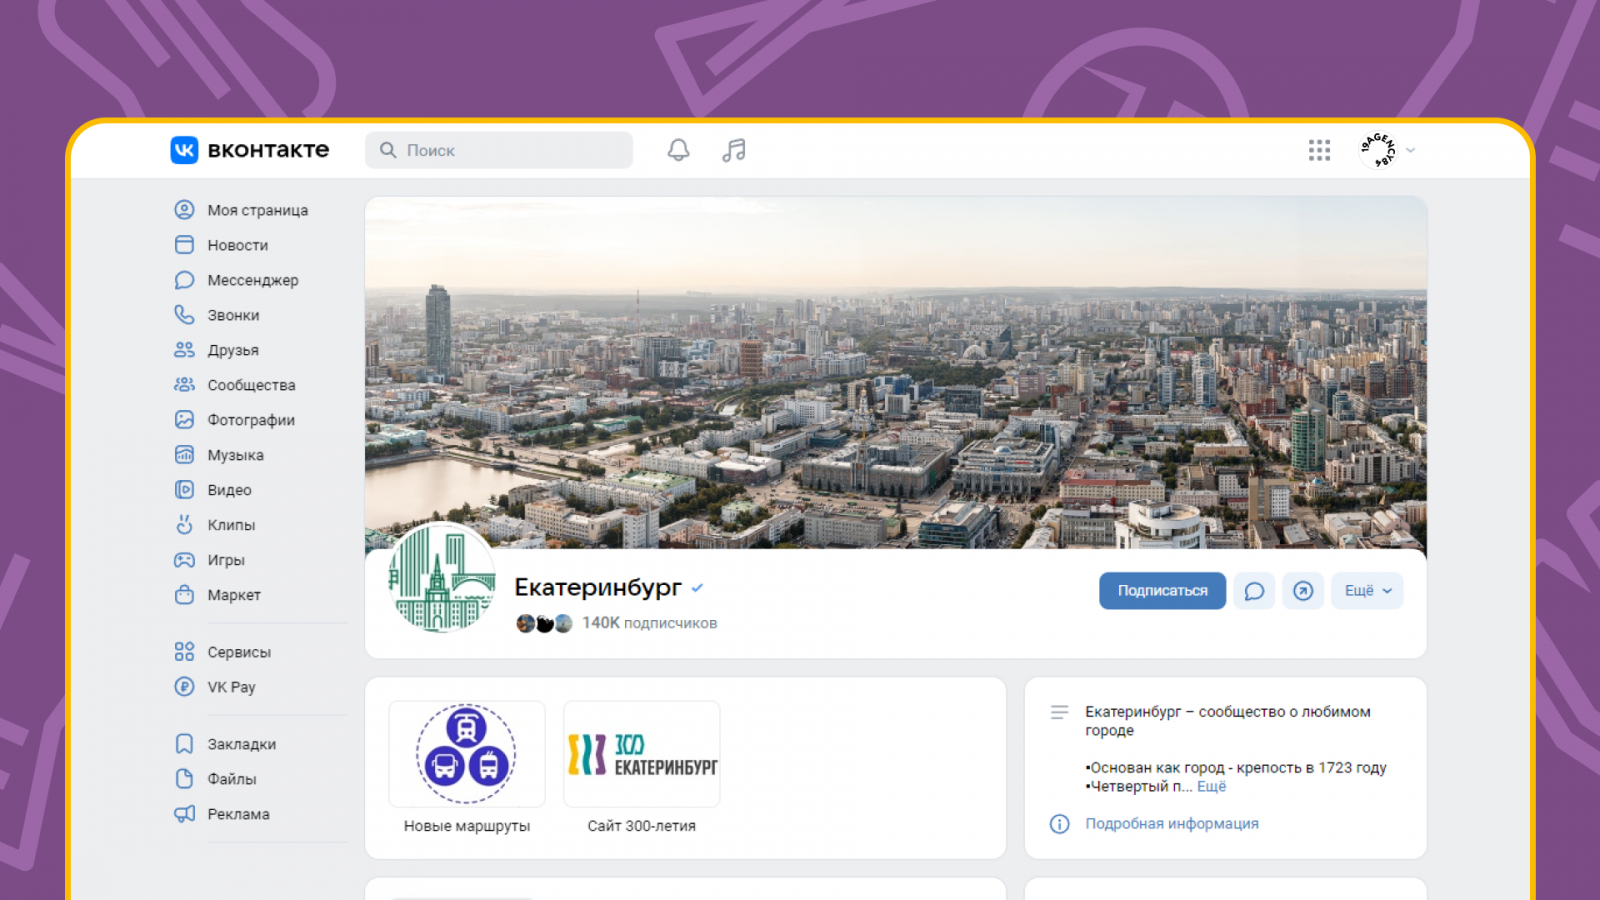This screenshot has height=900, width=1600.
Task: Click the Подписаться button
Action: [1162, 591]
